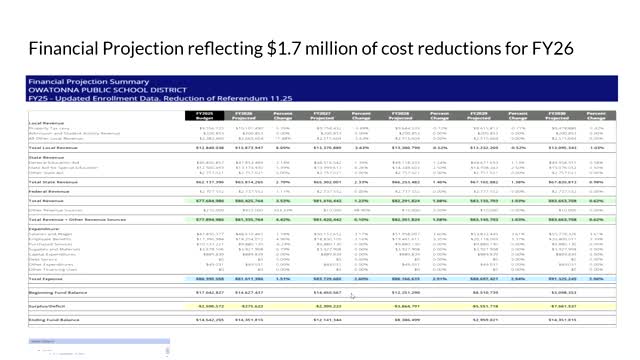Select the 'FY2030 Projected' column header
The width and height of the screenshot is (640, 360).
pyautogui.click(x=557, y=116)
